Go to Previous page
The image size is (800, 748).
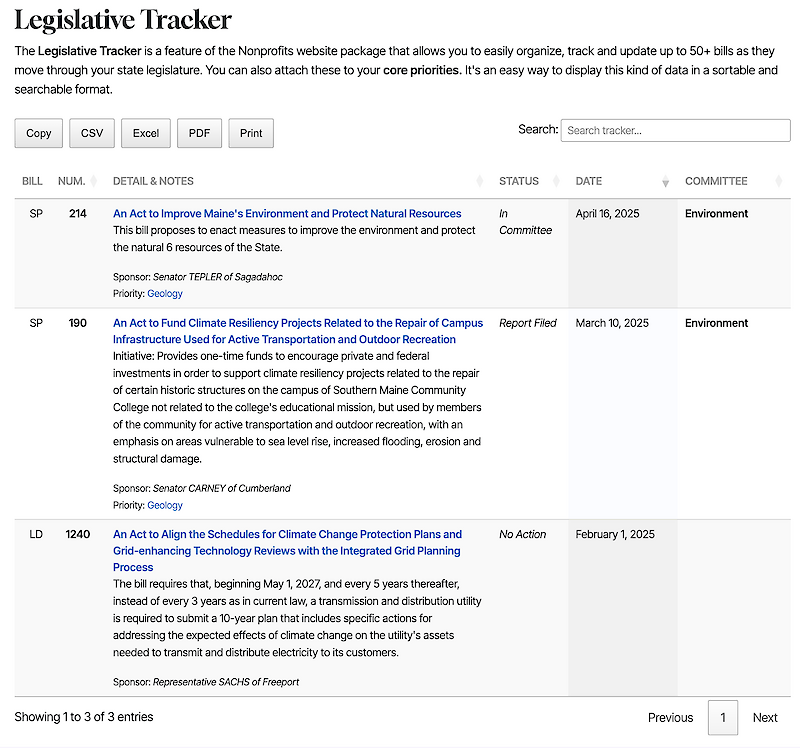click(670, 718)
